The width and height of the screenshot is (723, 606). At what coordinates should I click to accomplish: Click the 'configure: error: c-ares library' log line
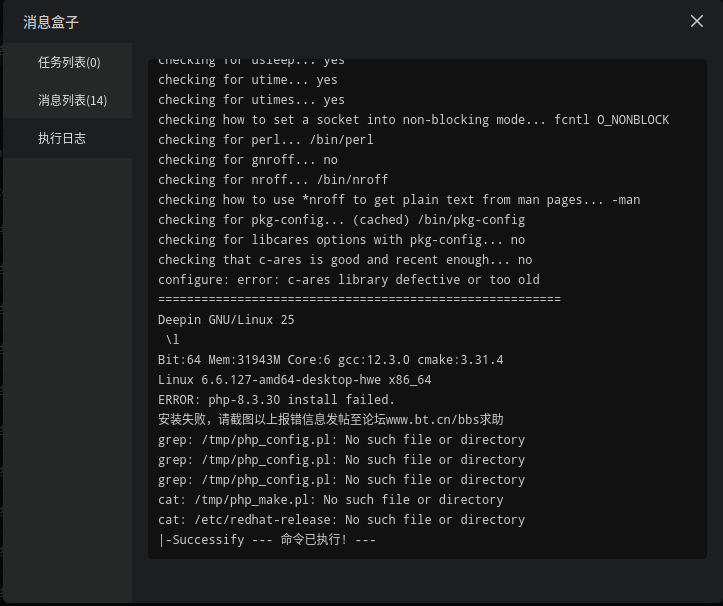point(349,279)
